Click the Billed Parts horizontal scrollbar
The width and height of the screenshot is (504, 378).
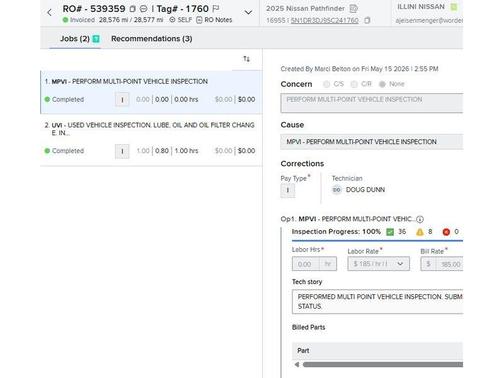point(383,365)
